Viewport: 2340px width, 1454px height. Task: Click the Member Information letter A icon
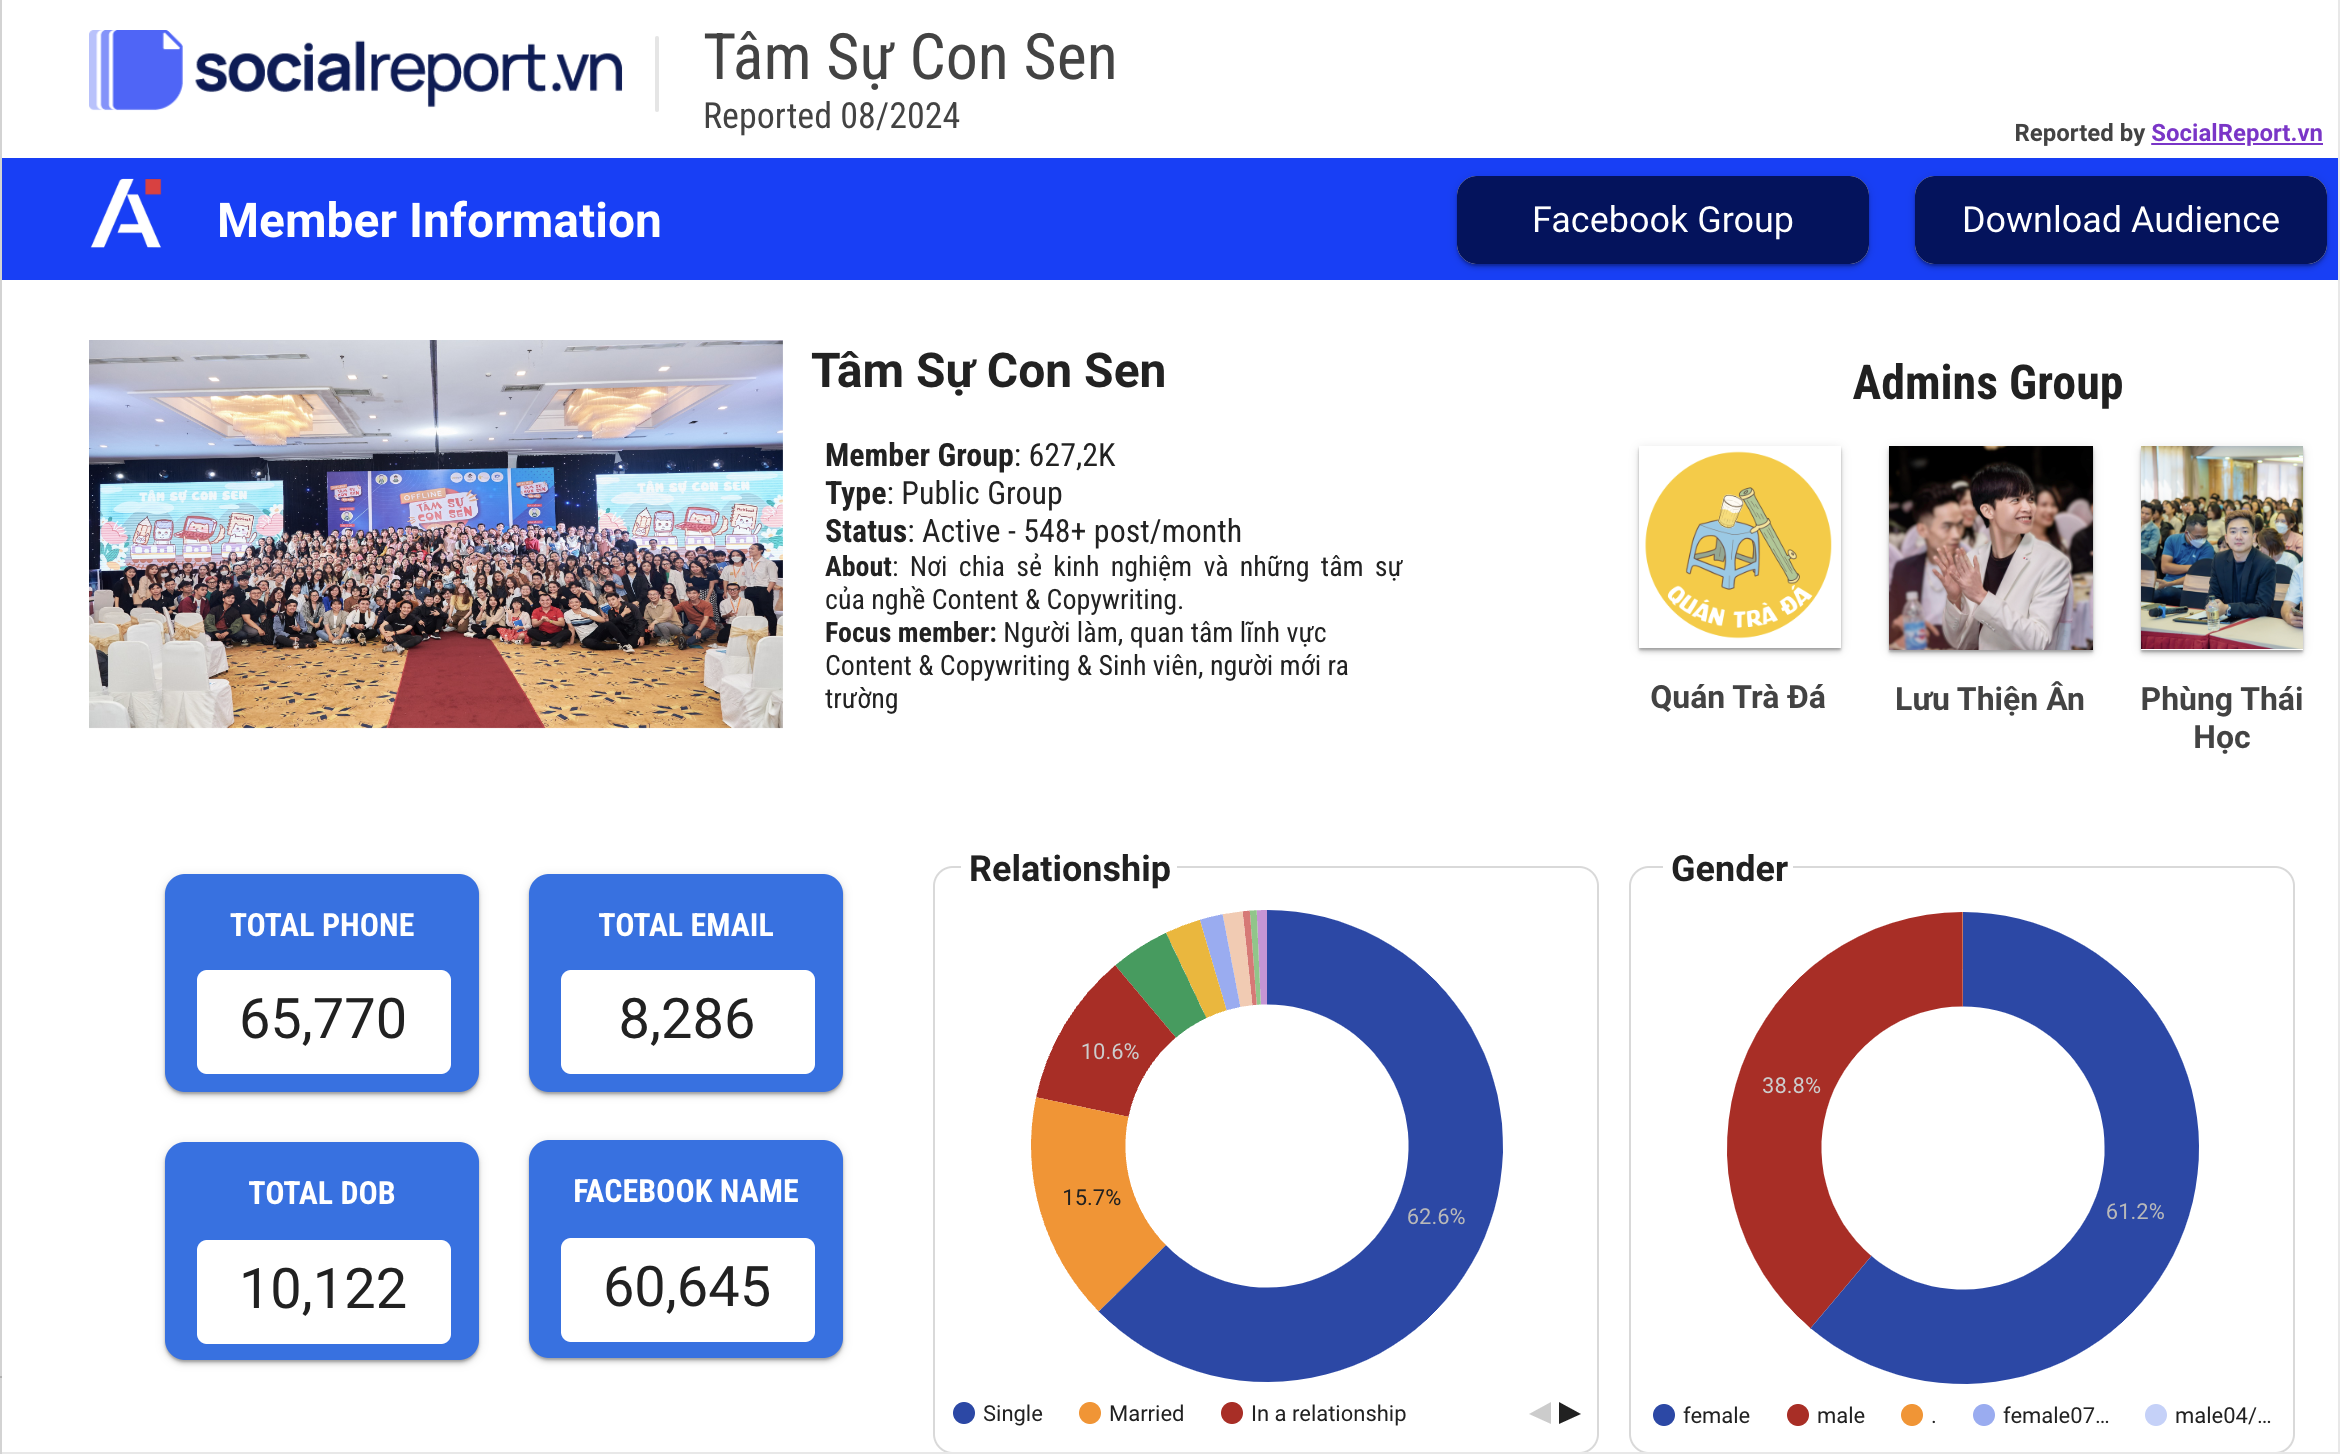pyautogui.click(x=127, y=214)
